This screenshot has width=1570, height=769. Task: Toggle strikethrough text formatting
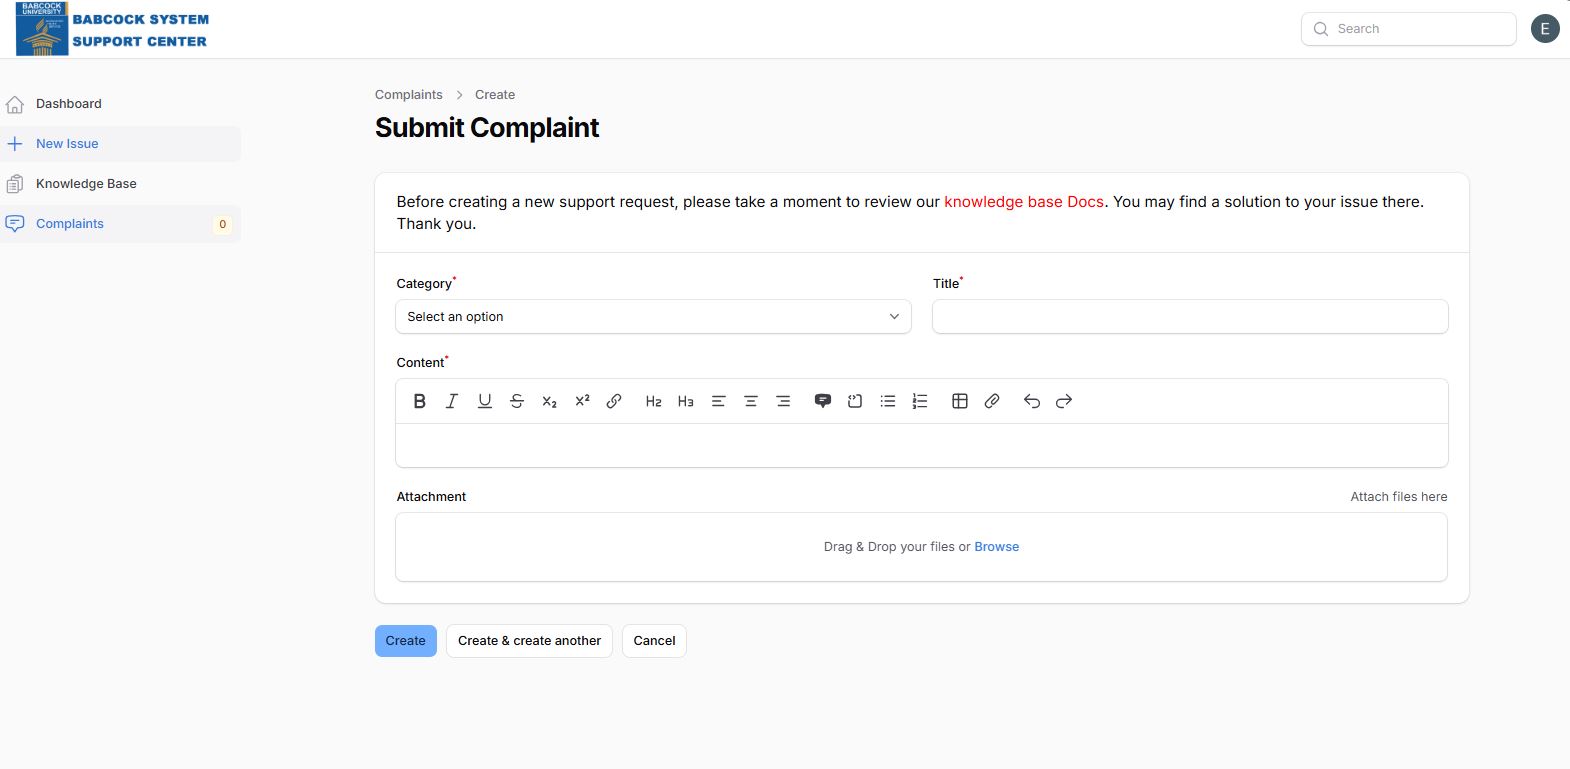coord(517,401)
